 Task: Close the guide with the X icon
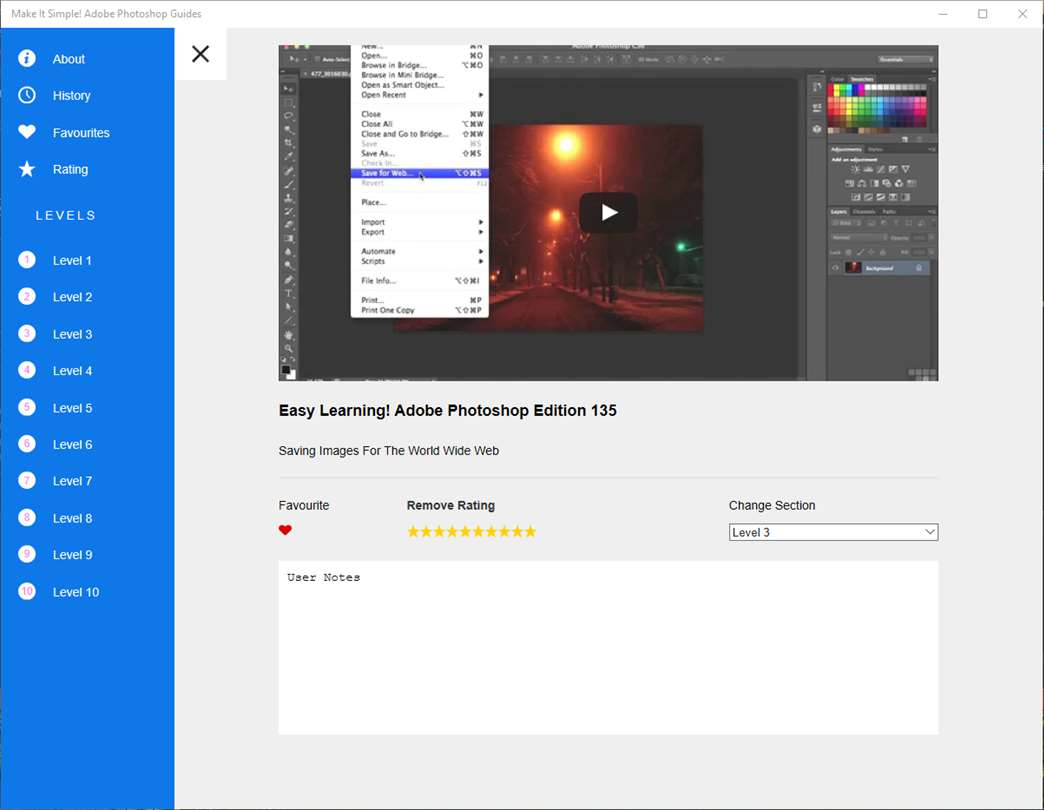(x=200, y=54)
